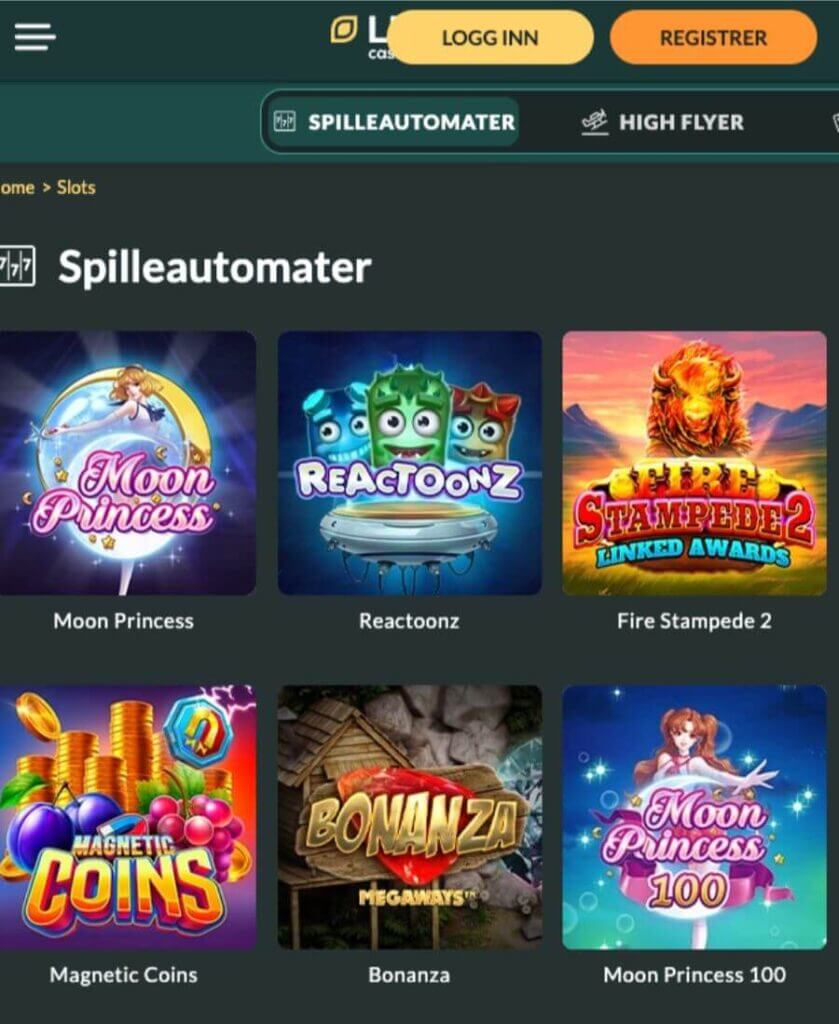Click the Reactoonz title label
The image size is (839, 1024).
[409, 620]
